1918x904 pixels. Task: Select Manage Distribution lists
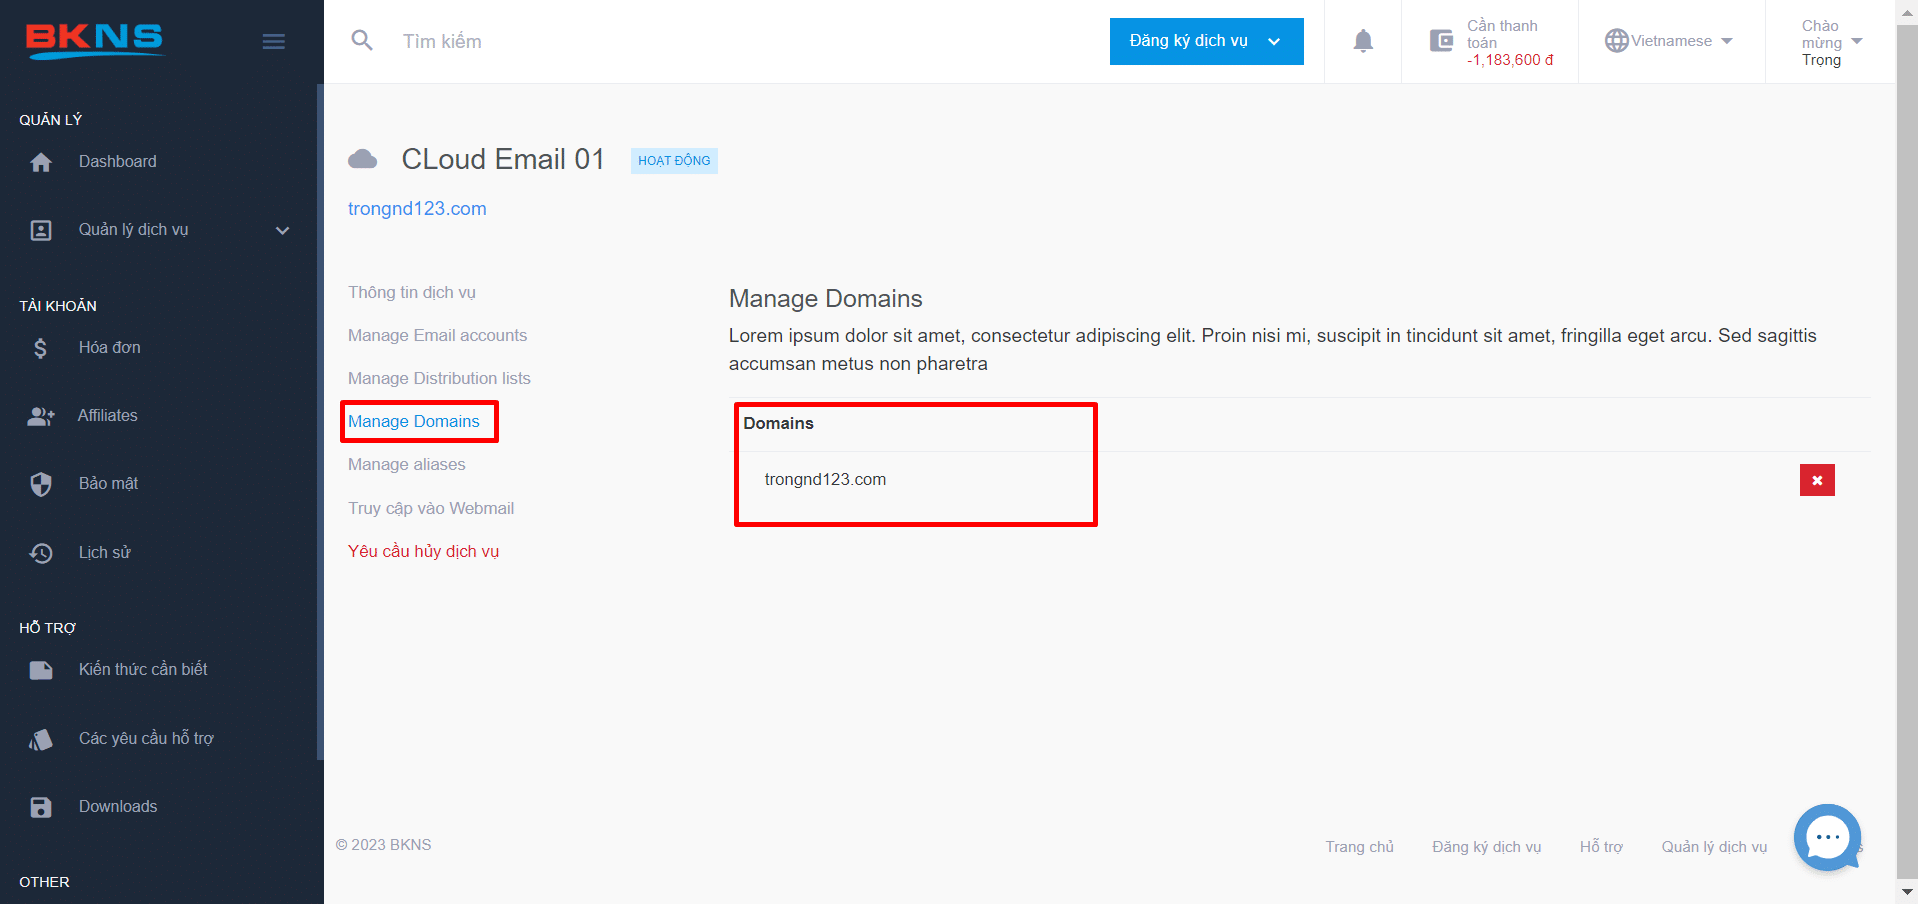439,378
